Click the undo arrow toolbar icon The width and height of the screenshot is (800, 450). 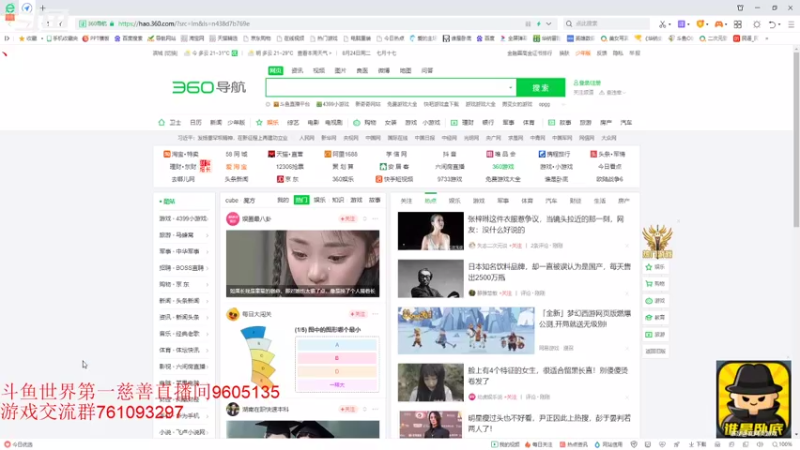tap(772, 24)
